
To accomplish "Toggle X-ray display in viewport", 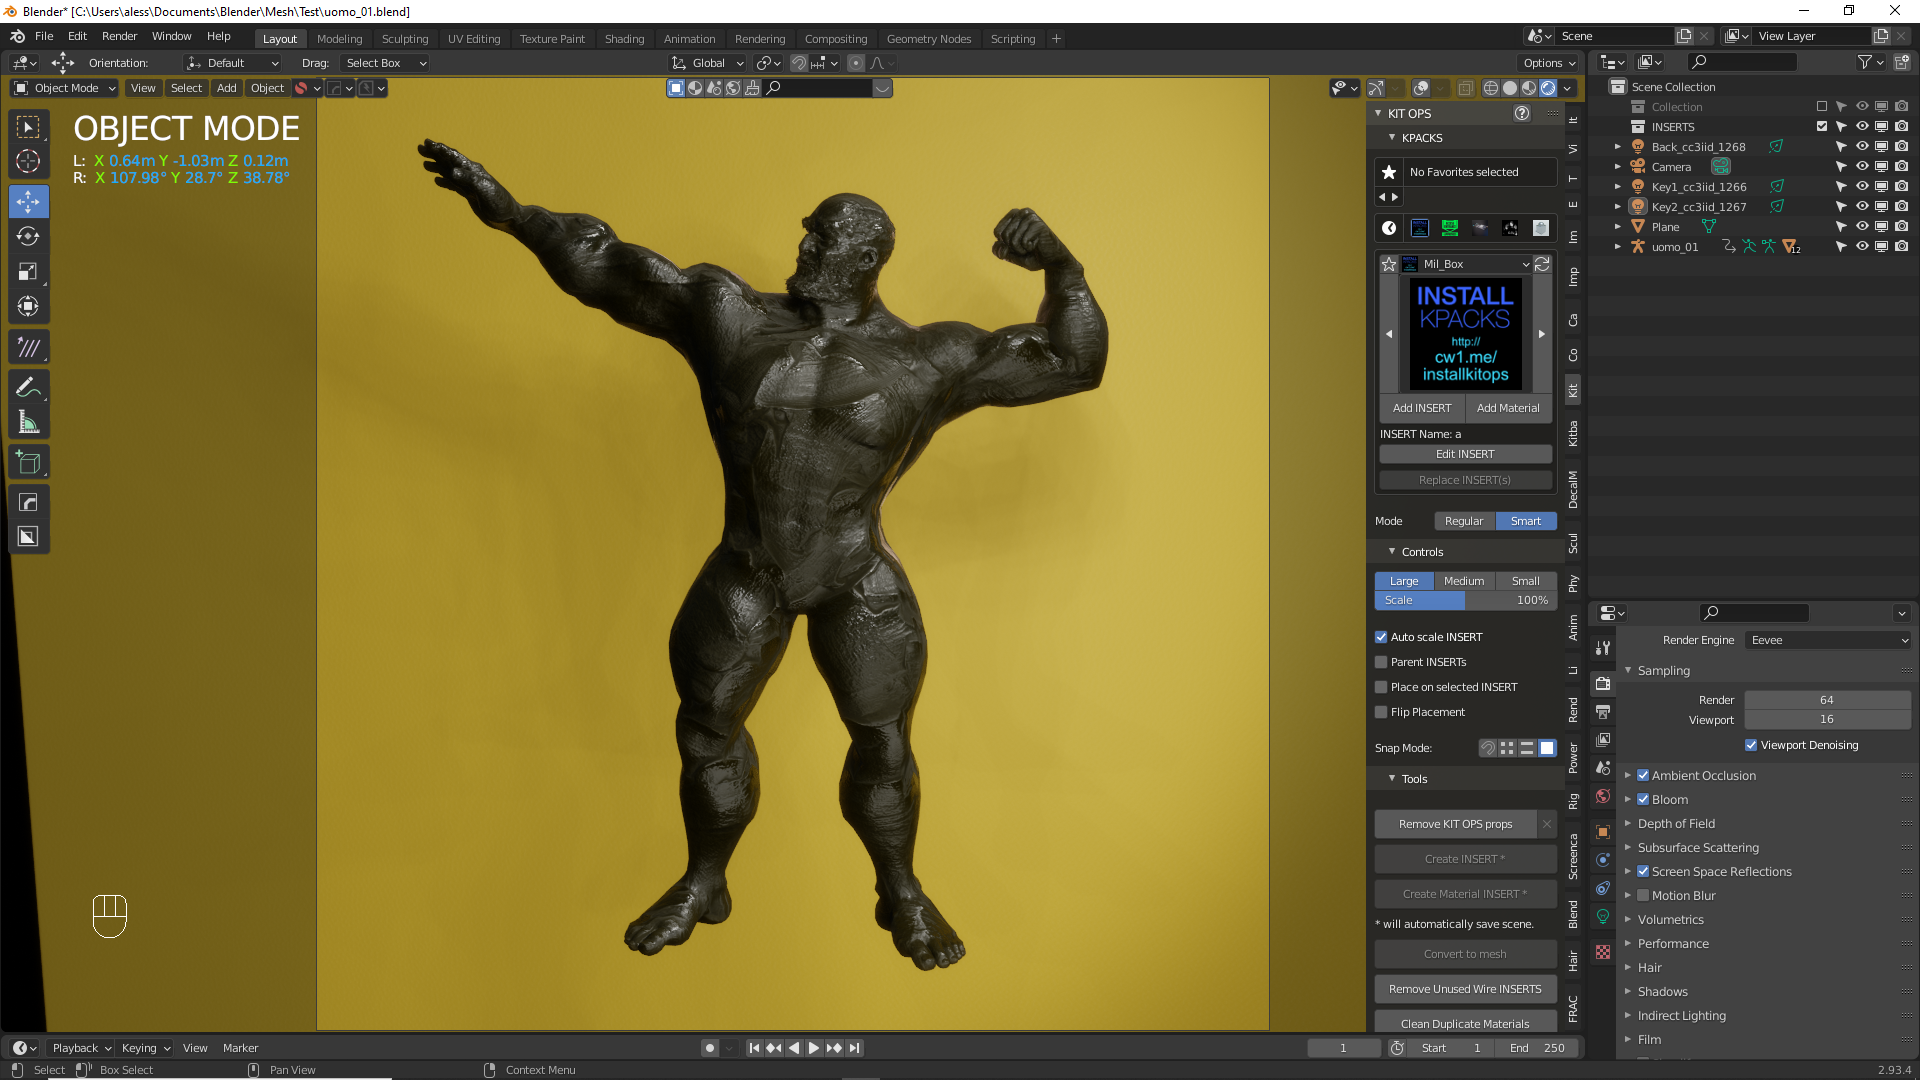I will 1465,88.
